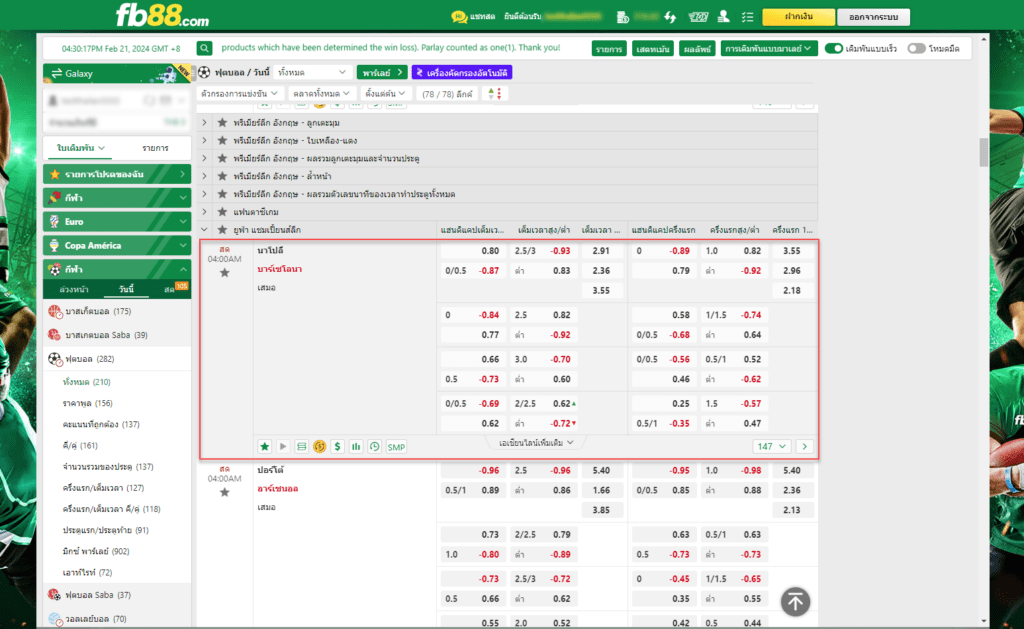Favorite the Porto match with its star
This screenshot has height=629, width=1024.
point(225,492)
